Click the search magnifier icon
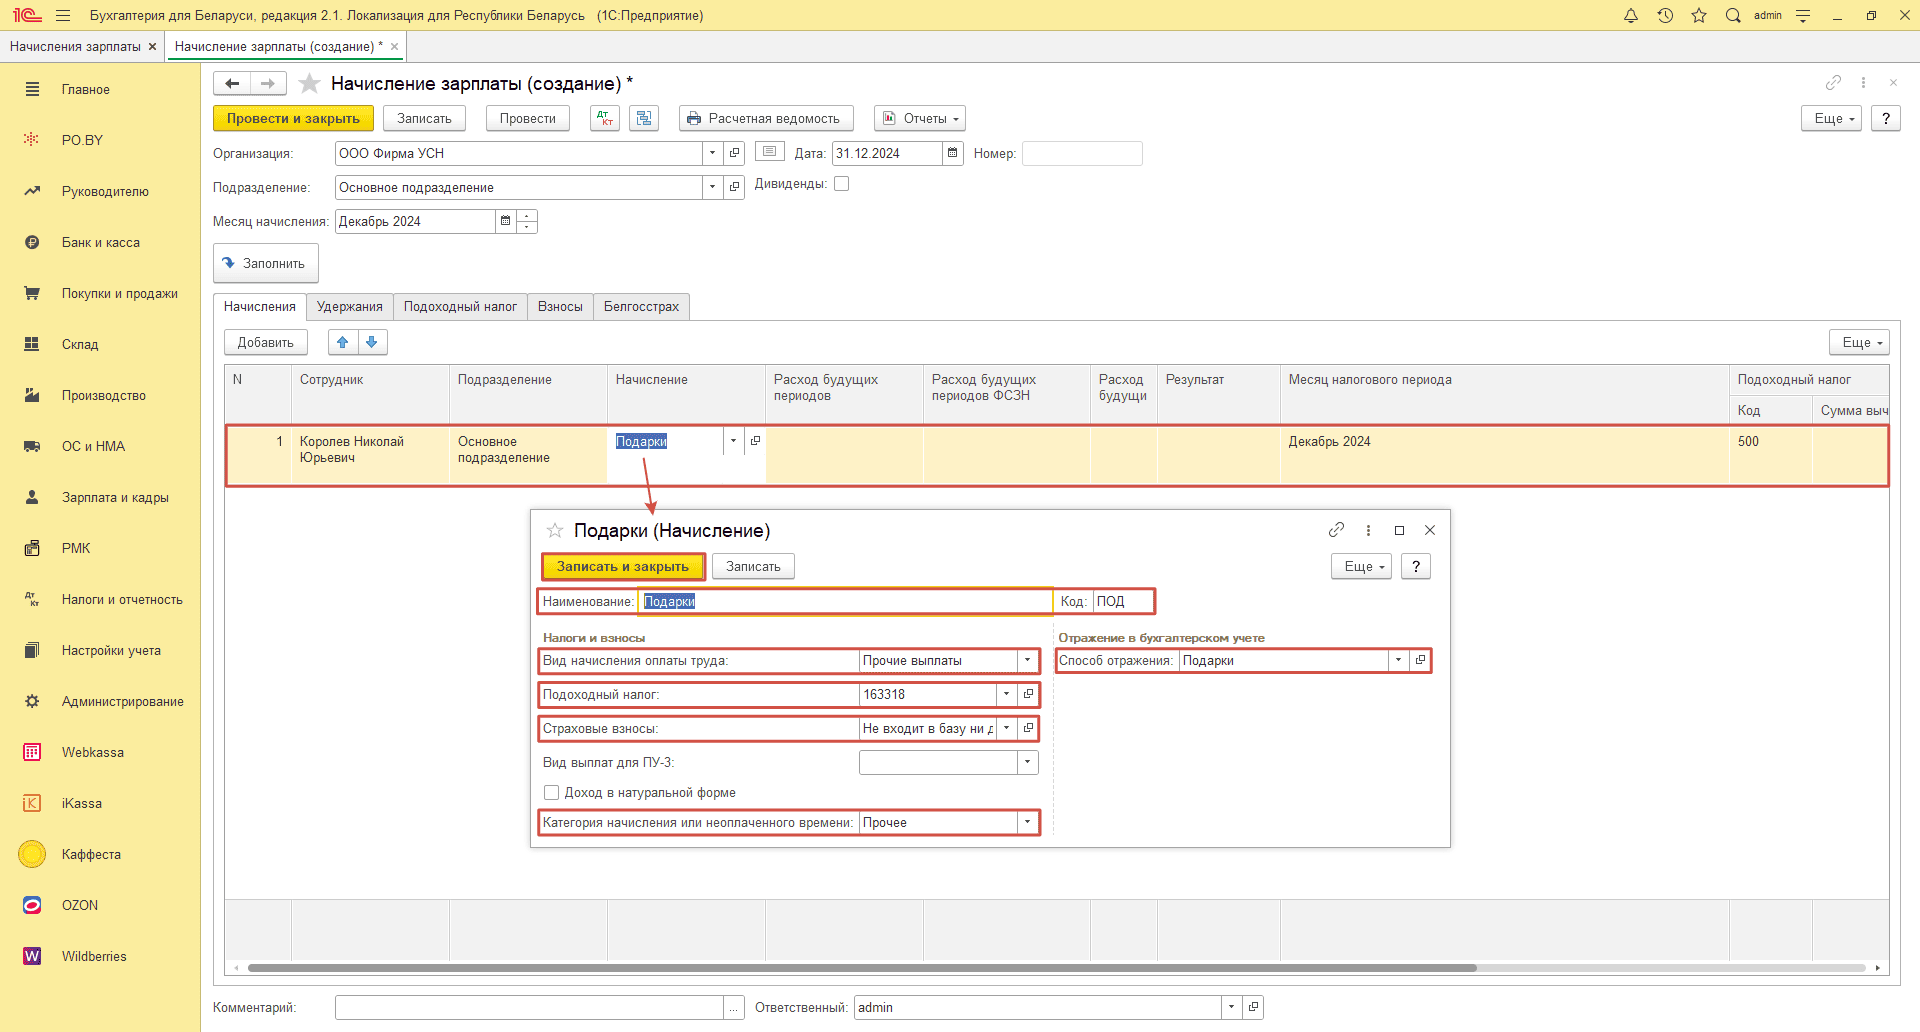1920x1032 pixels. (x=1733, y=16)
